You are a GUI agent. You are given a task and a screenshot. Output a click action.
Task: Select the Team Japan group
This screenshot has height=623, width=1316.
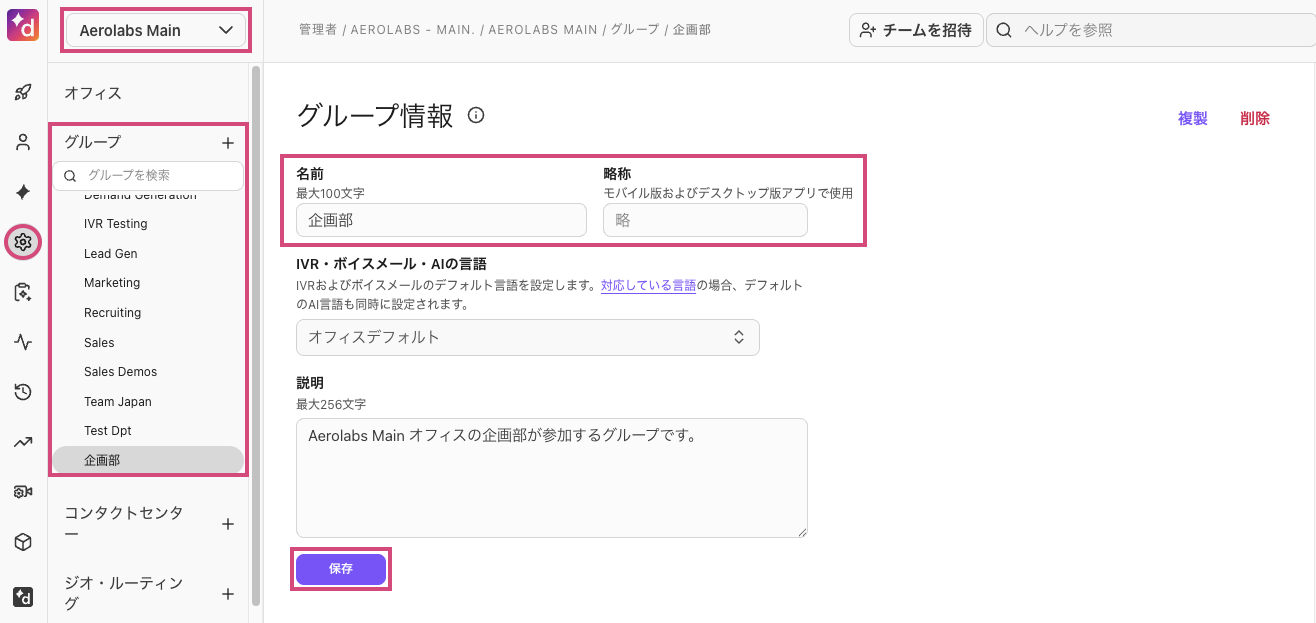(118, 401)
